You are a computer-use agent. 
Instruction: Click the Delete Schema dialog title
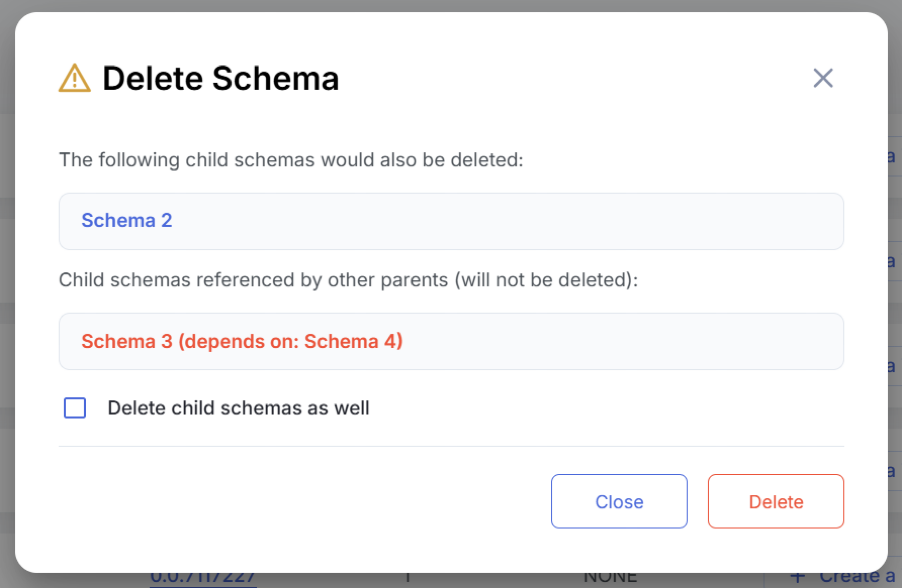(x=220, y=78)
